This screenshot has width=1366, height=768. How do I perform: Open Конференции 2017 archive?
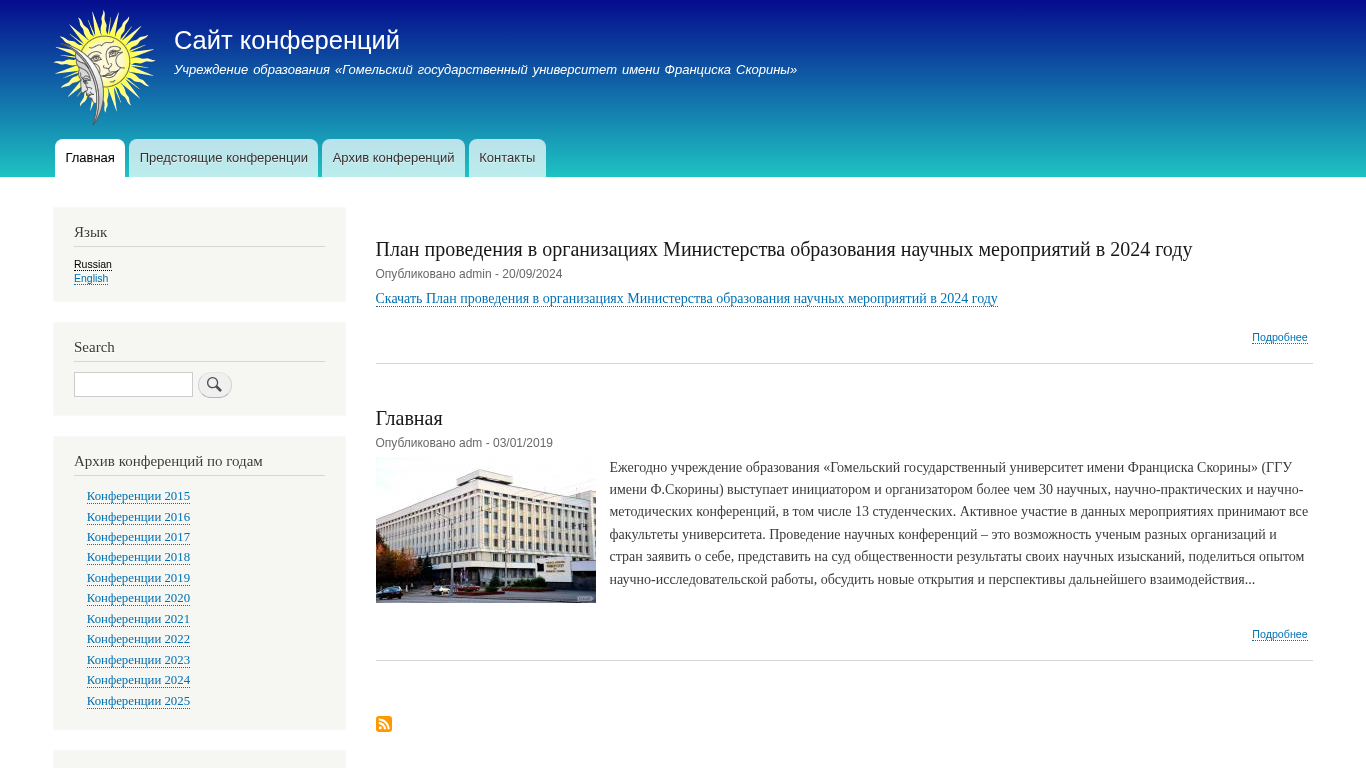pos(138,537)
